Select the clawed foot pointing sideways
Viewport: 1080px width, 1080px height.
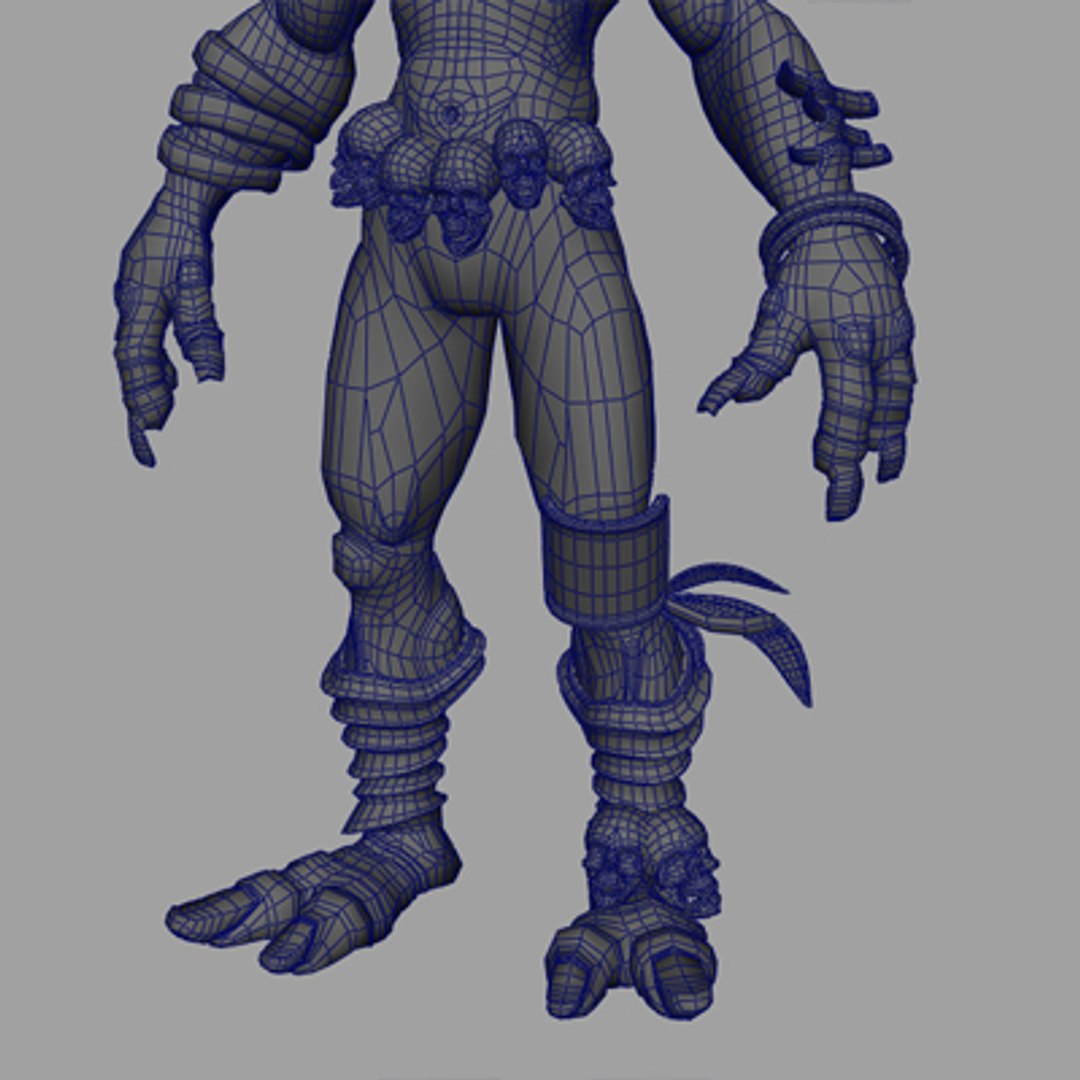313,895
